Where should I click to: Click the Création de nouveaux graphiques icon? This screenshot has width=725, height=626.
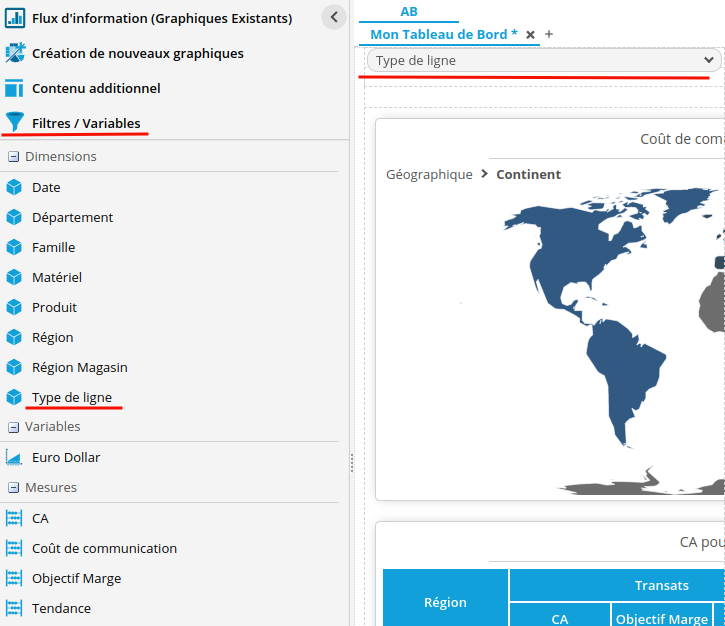(15, 53)
